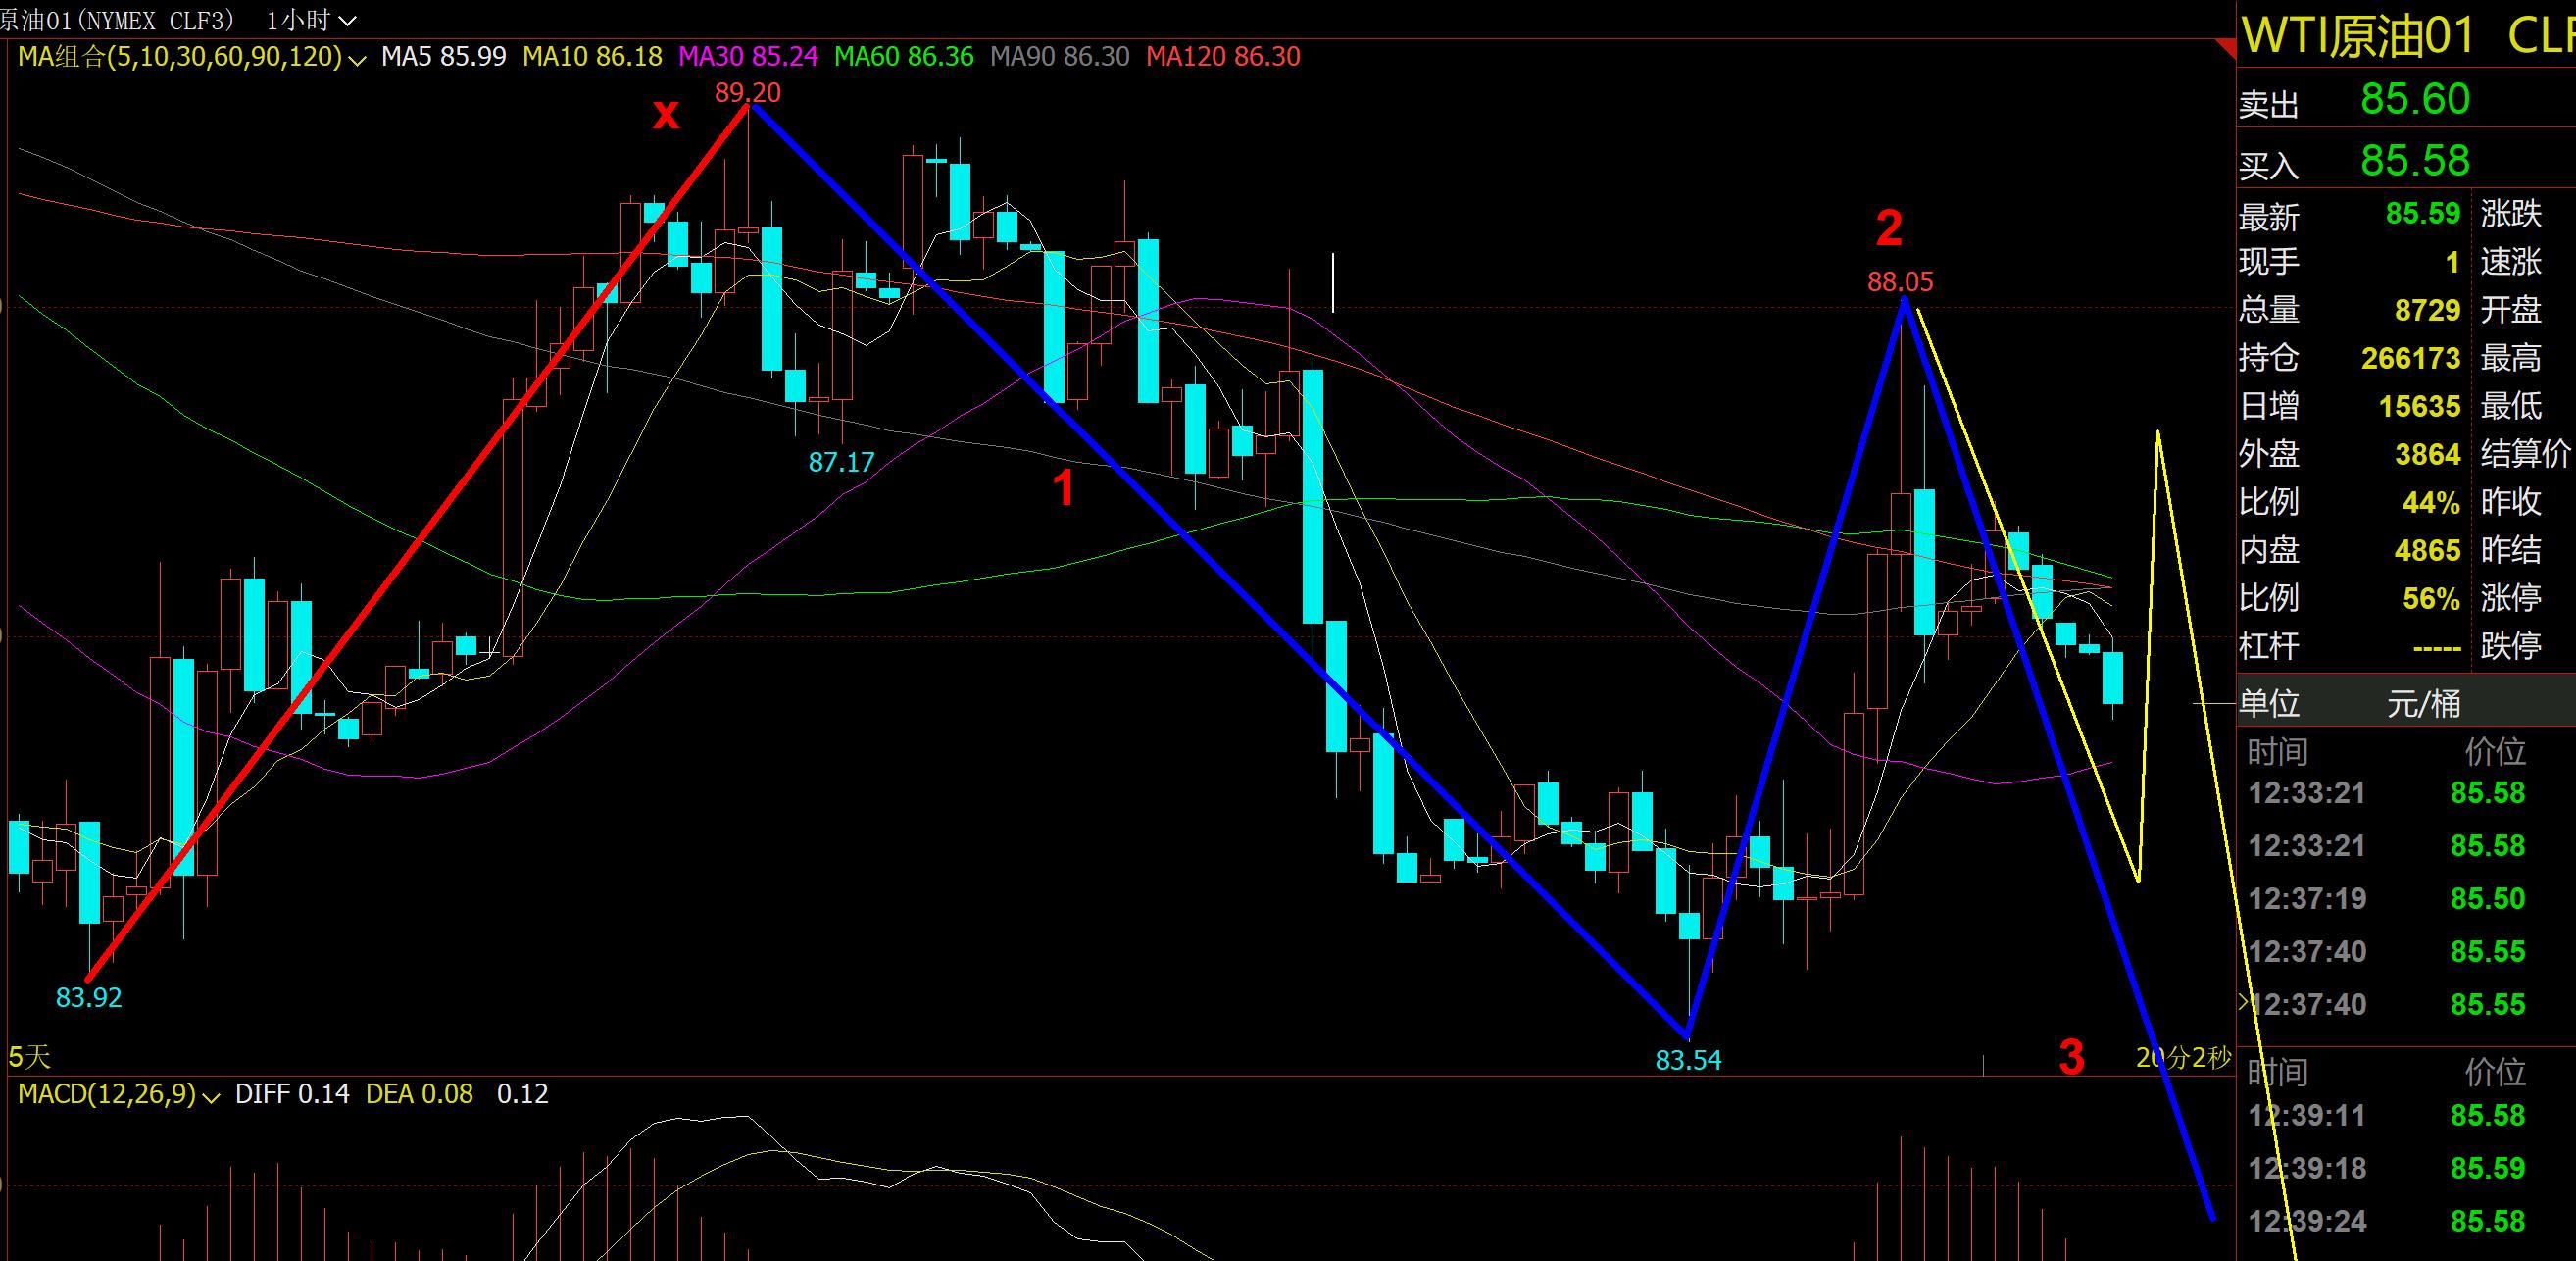This screenshot has width=2576, height=1261.
Task: Select the MA10 86.18 value
Action: tap(592, 57)
